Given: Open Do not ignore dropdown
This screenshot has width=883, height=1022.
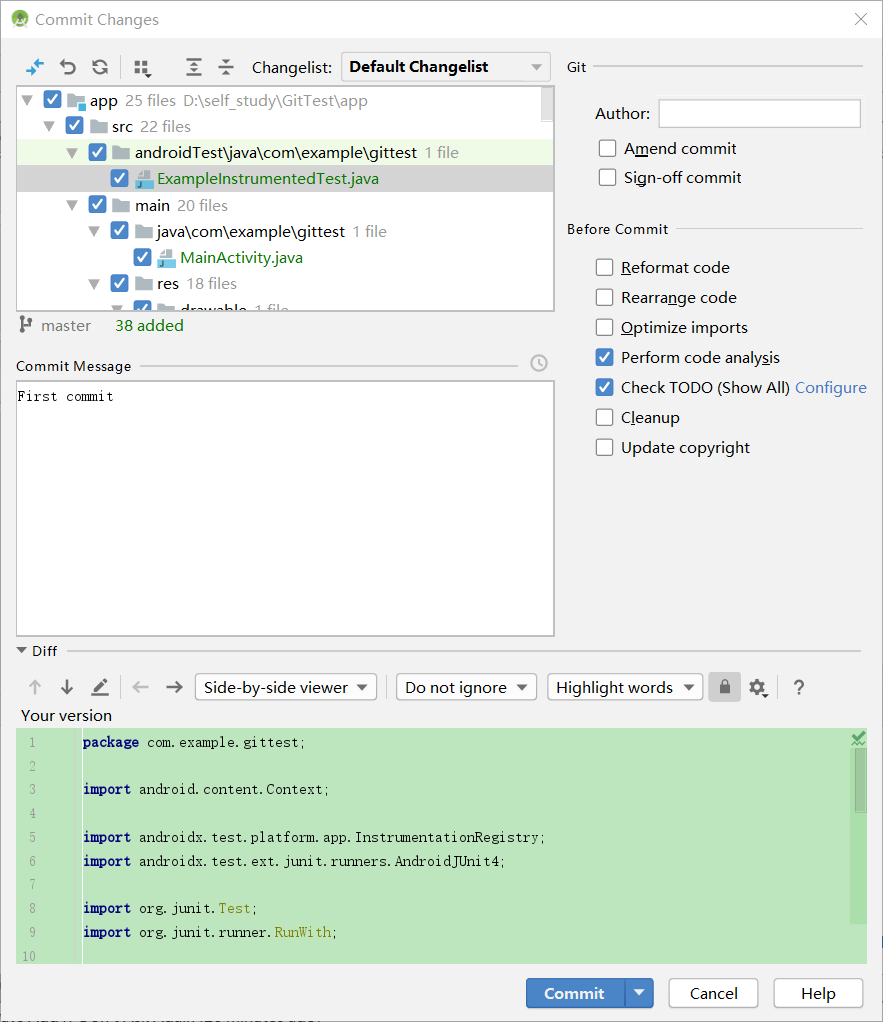Looking at the screenshot, I should coord(466,687).
